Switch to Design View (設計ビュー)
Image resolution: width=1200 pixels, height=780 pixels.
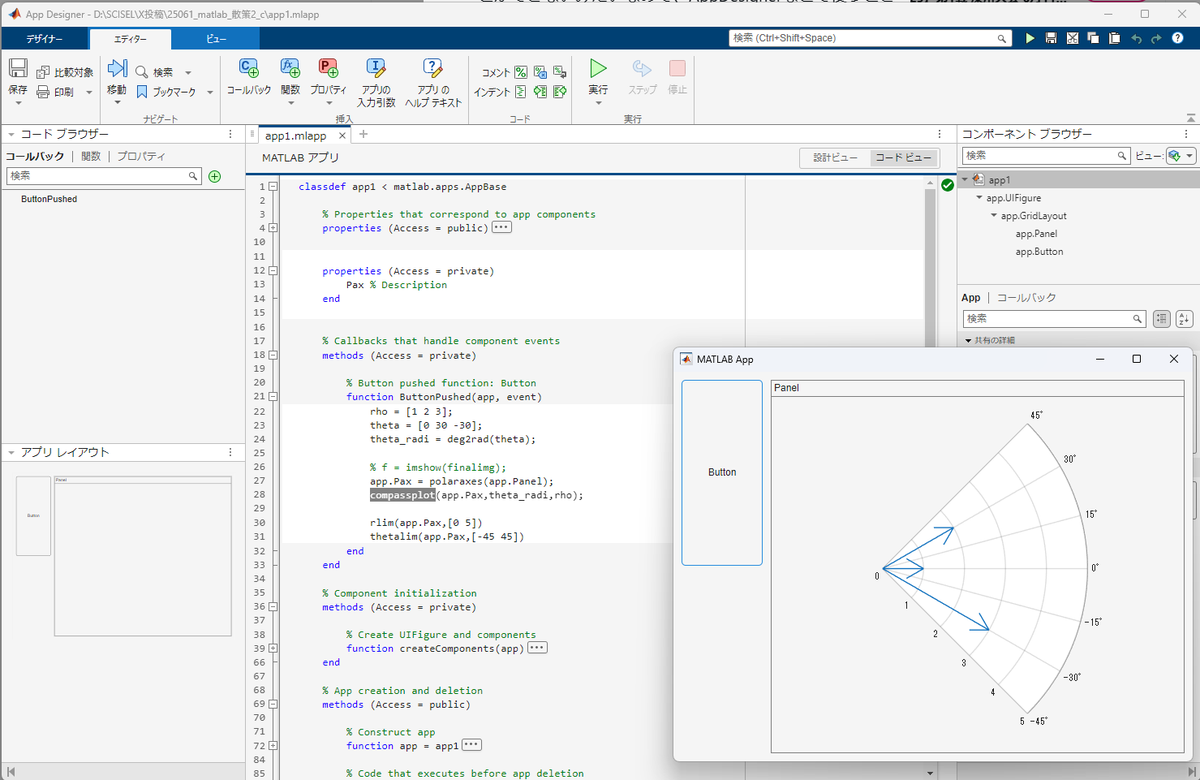click(x=835, y=158)
